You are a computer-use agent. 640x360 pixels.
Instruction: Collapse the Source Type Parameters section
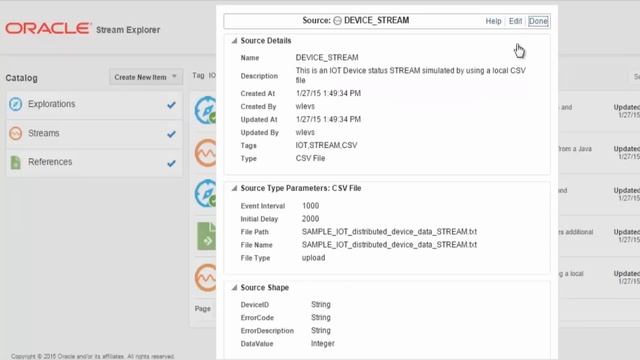point(234,188)
